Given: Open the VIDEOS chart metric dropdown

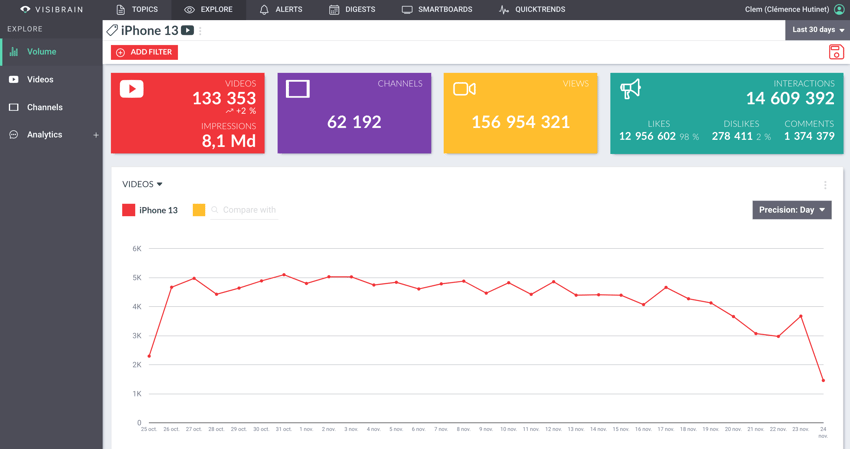Looking at the screenshot, I should [143, 184].
